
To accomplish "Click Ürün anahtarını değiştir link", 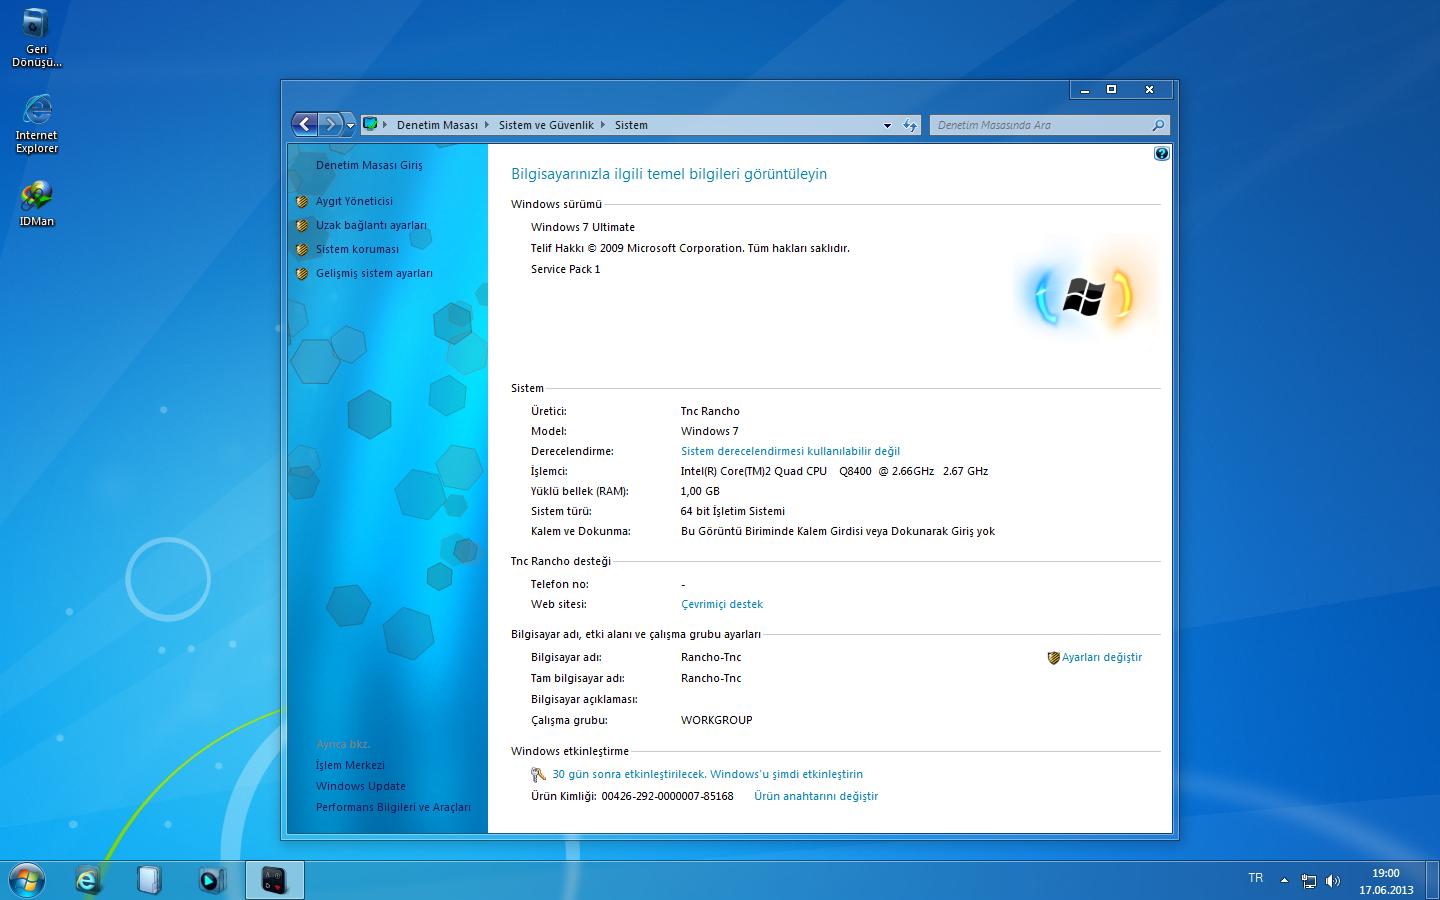I will (816, 796).
